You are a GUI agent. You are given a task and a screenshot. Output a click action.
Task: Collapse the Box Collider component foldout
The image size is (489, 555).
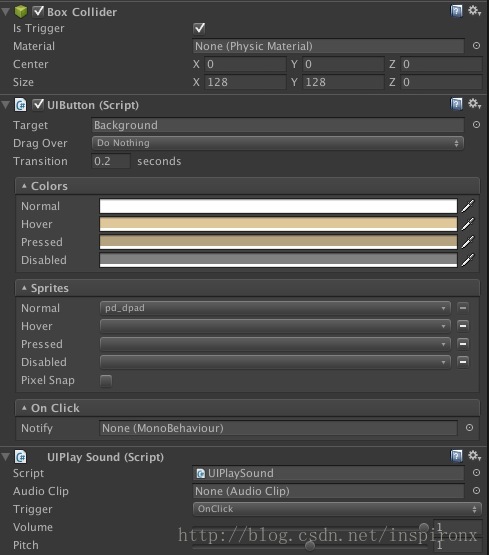[x=6, y=12]
